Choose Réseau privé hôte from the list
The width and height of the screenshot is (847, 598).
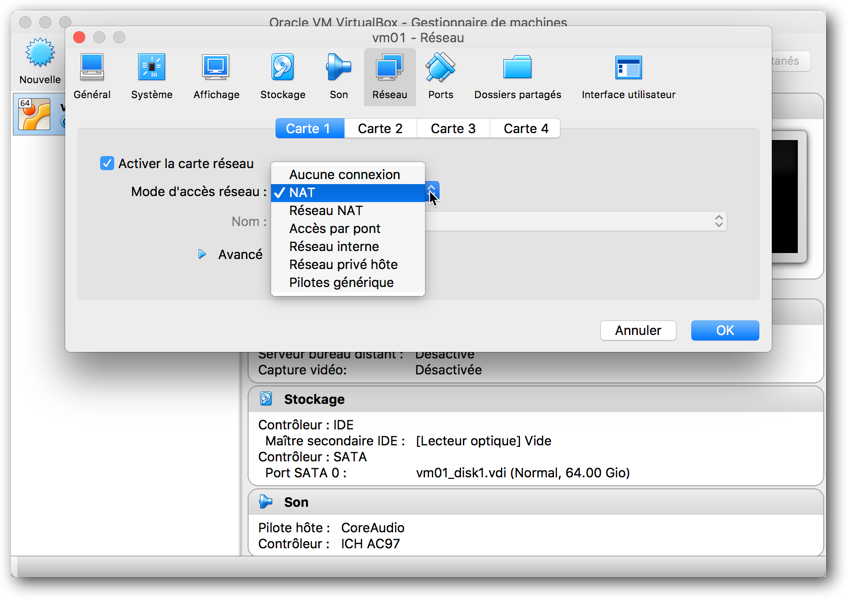coord(348,264)
